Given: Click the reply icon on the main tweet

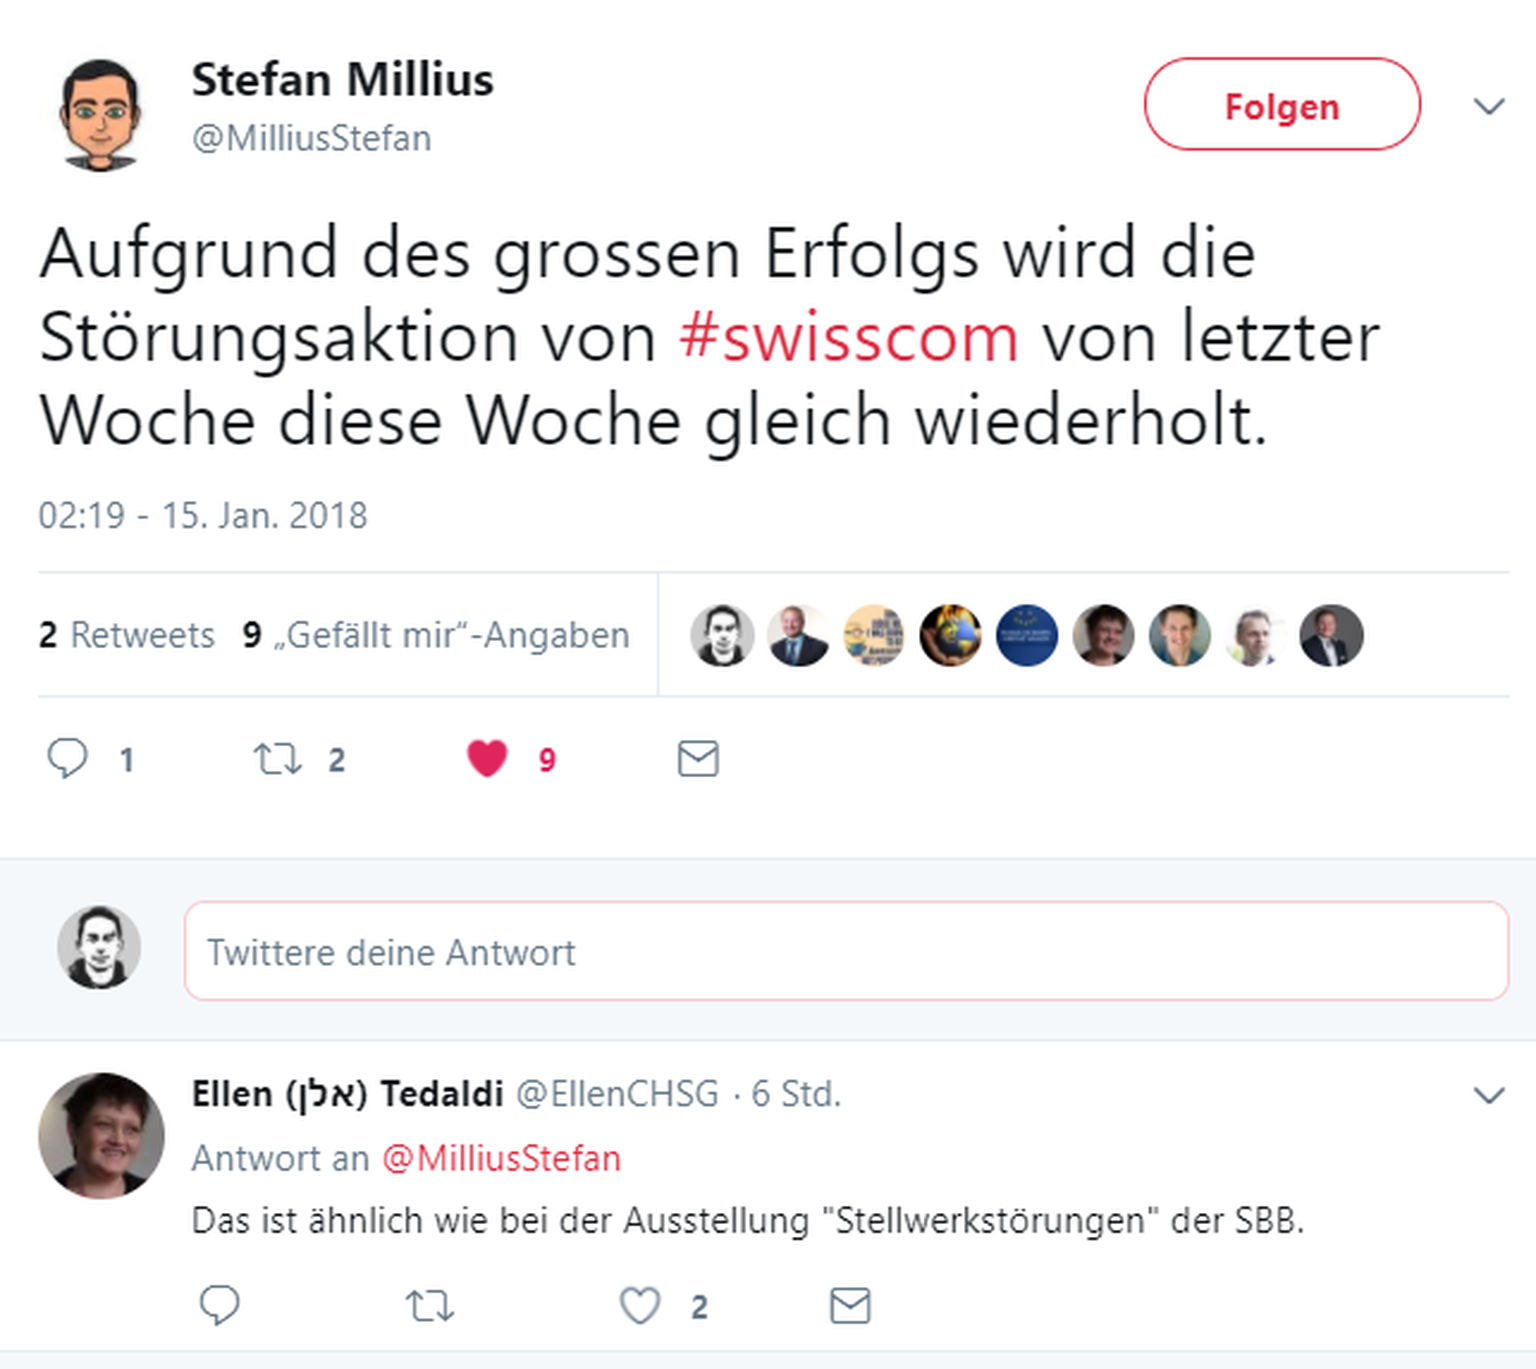Looking at the screenshot, I should click(x=68, y=758).
